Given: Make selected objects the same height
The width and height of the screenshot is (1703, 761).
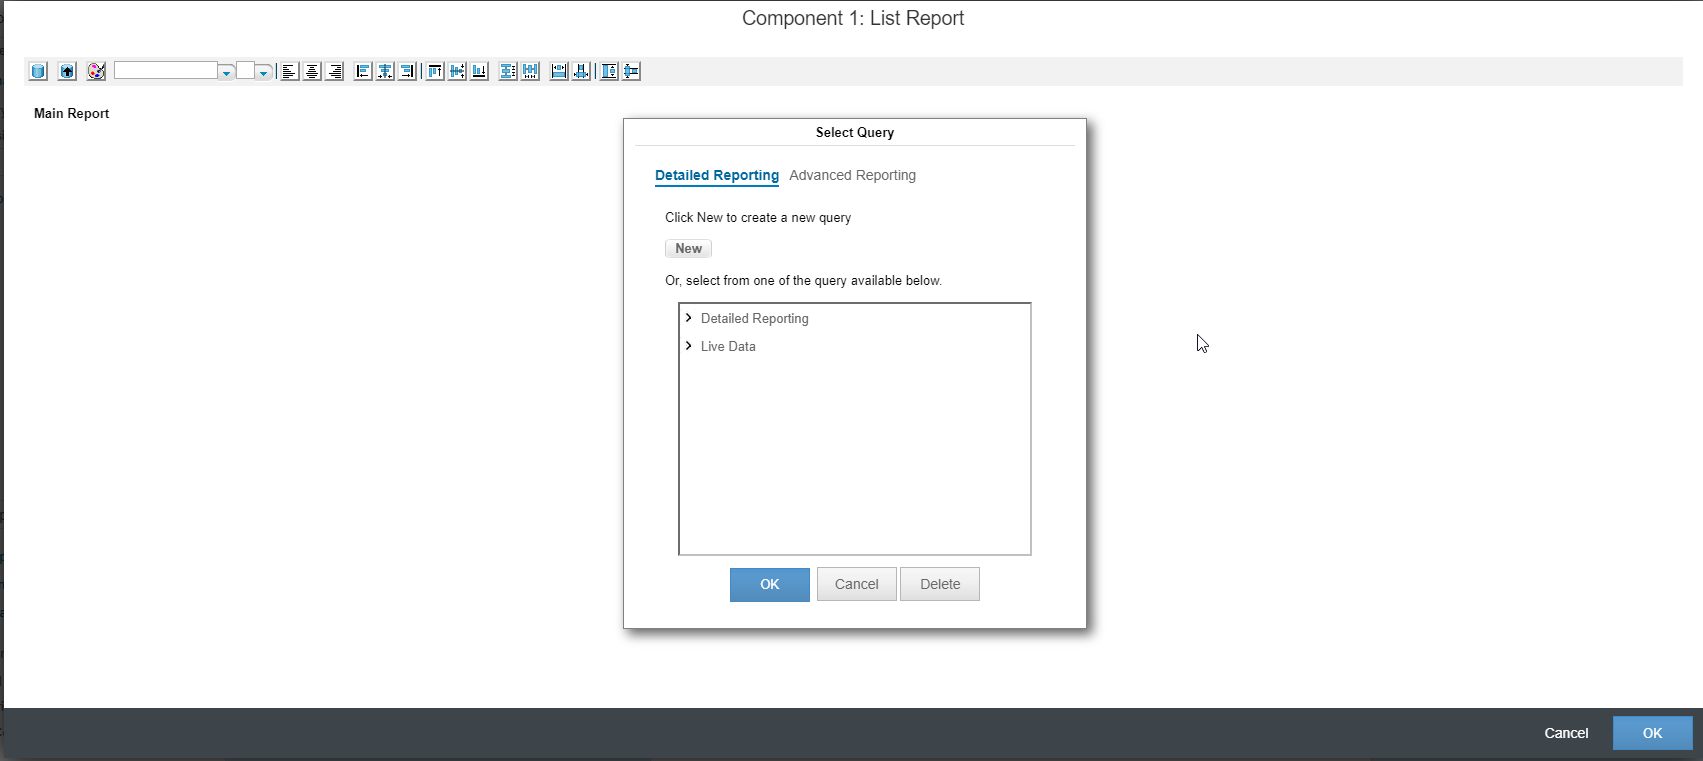Looking at the screenshot, I should click(x=581, y=71).
